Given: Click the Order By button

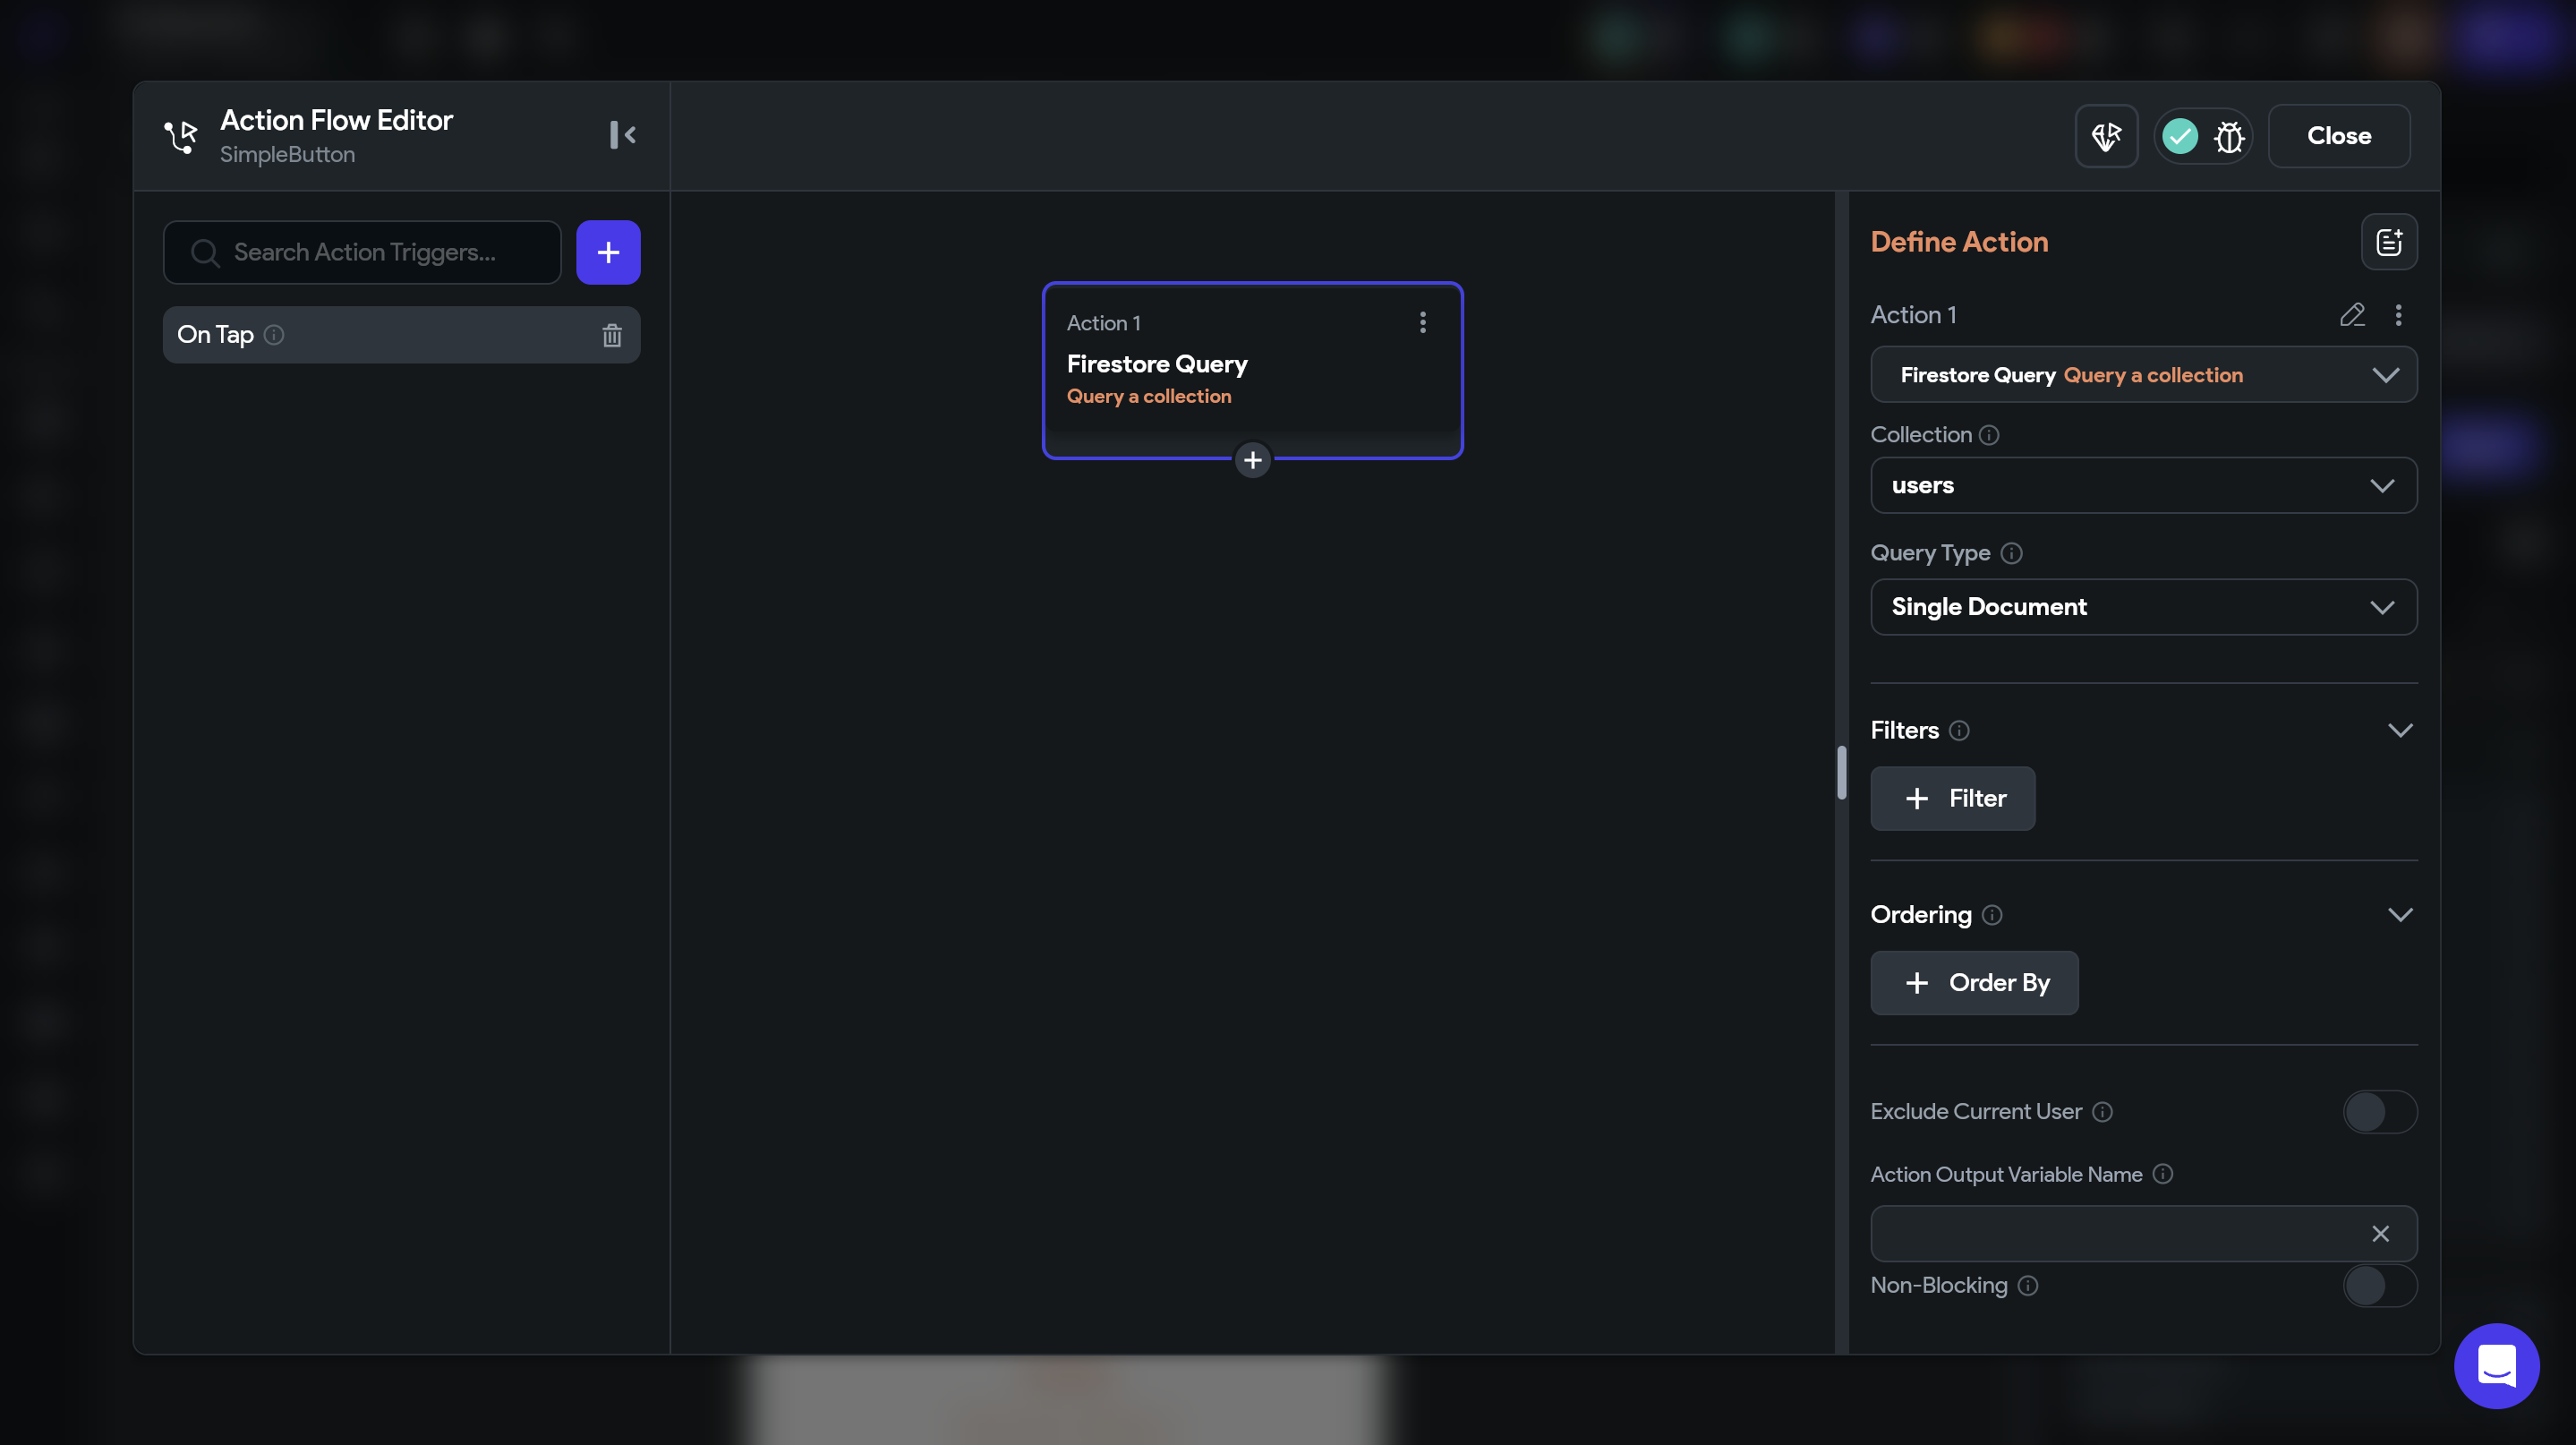Looking at the screenshot, I should pyautogui.click(x=1974, y=982).
